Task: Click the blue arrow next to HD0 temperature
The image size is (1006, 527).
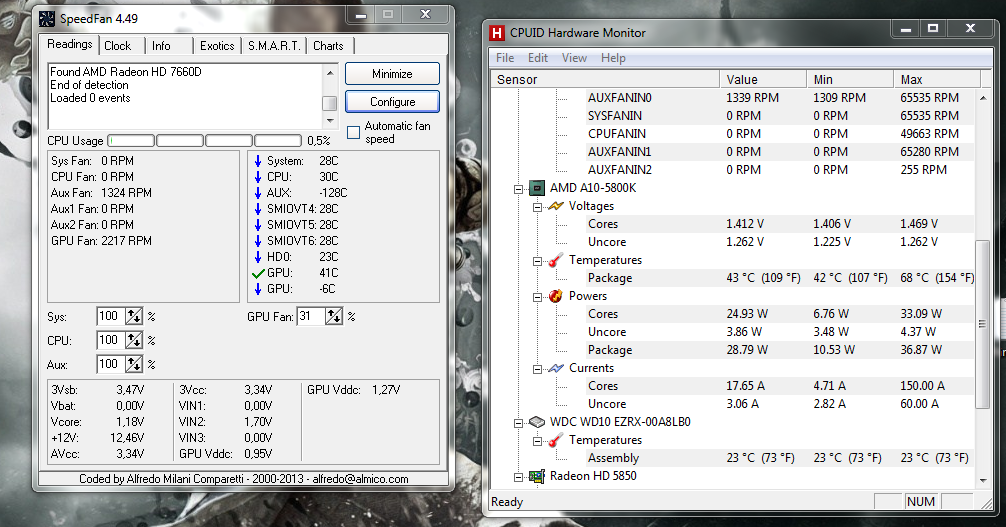Action: (258, 257)
